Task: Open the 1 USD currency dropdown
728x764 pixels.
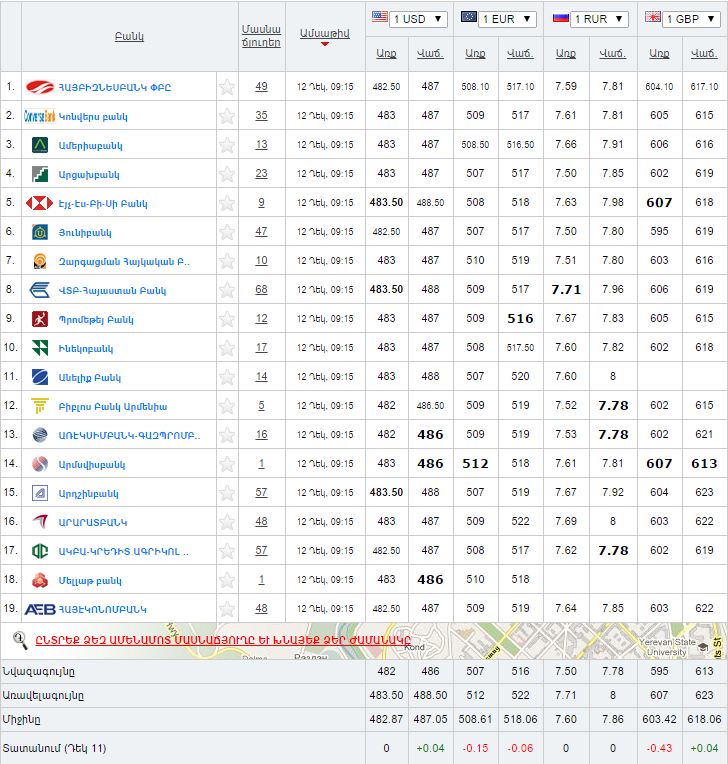Action: pyautogui.click(x=408, y=19)
